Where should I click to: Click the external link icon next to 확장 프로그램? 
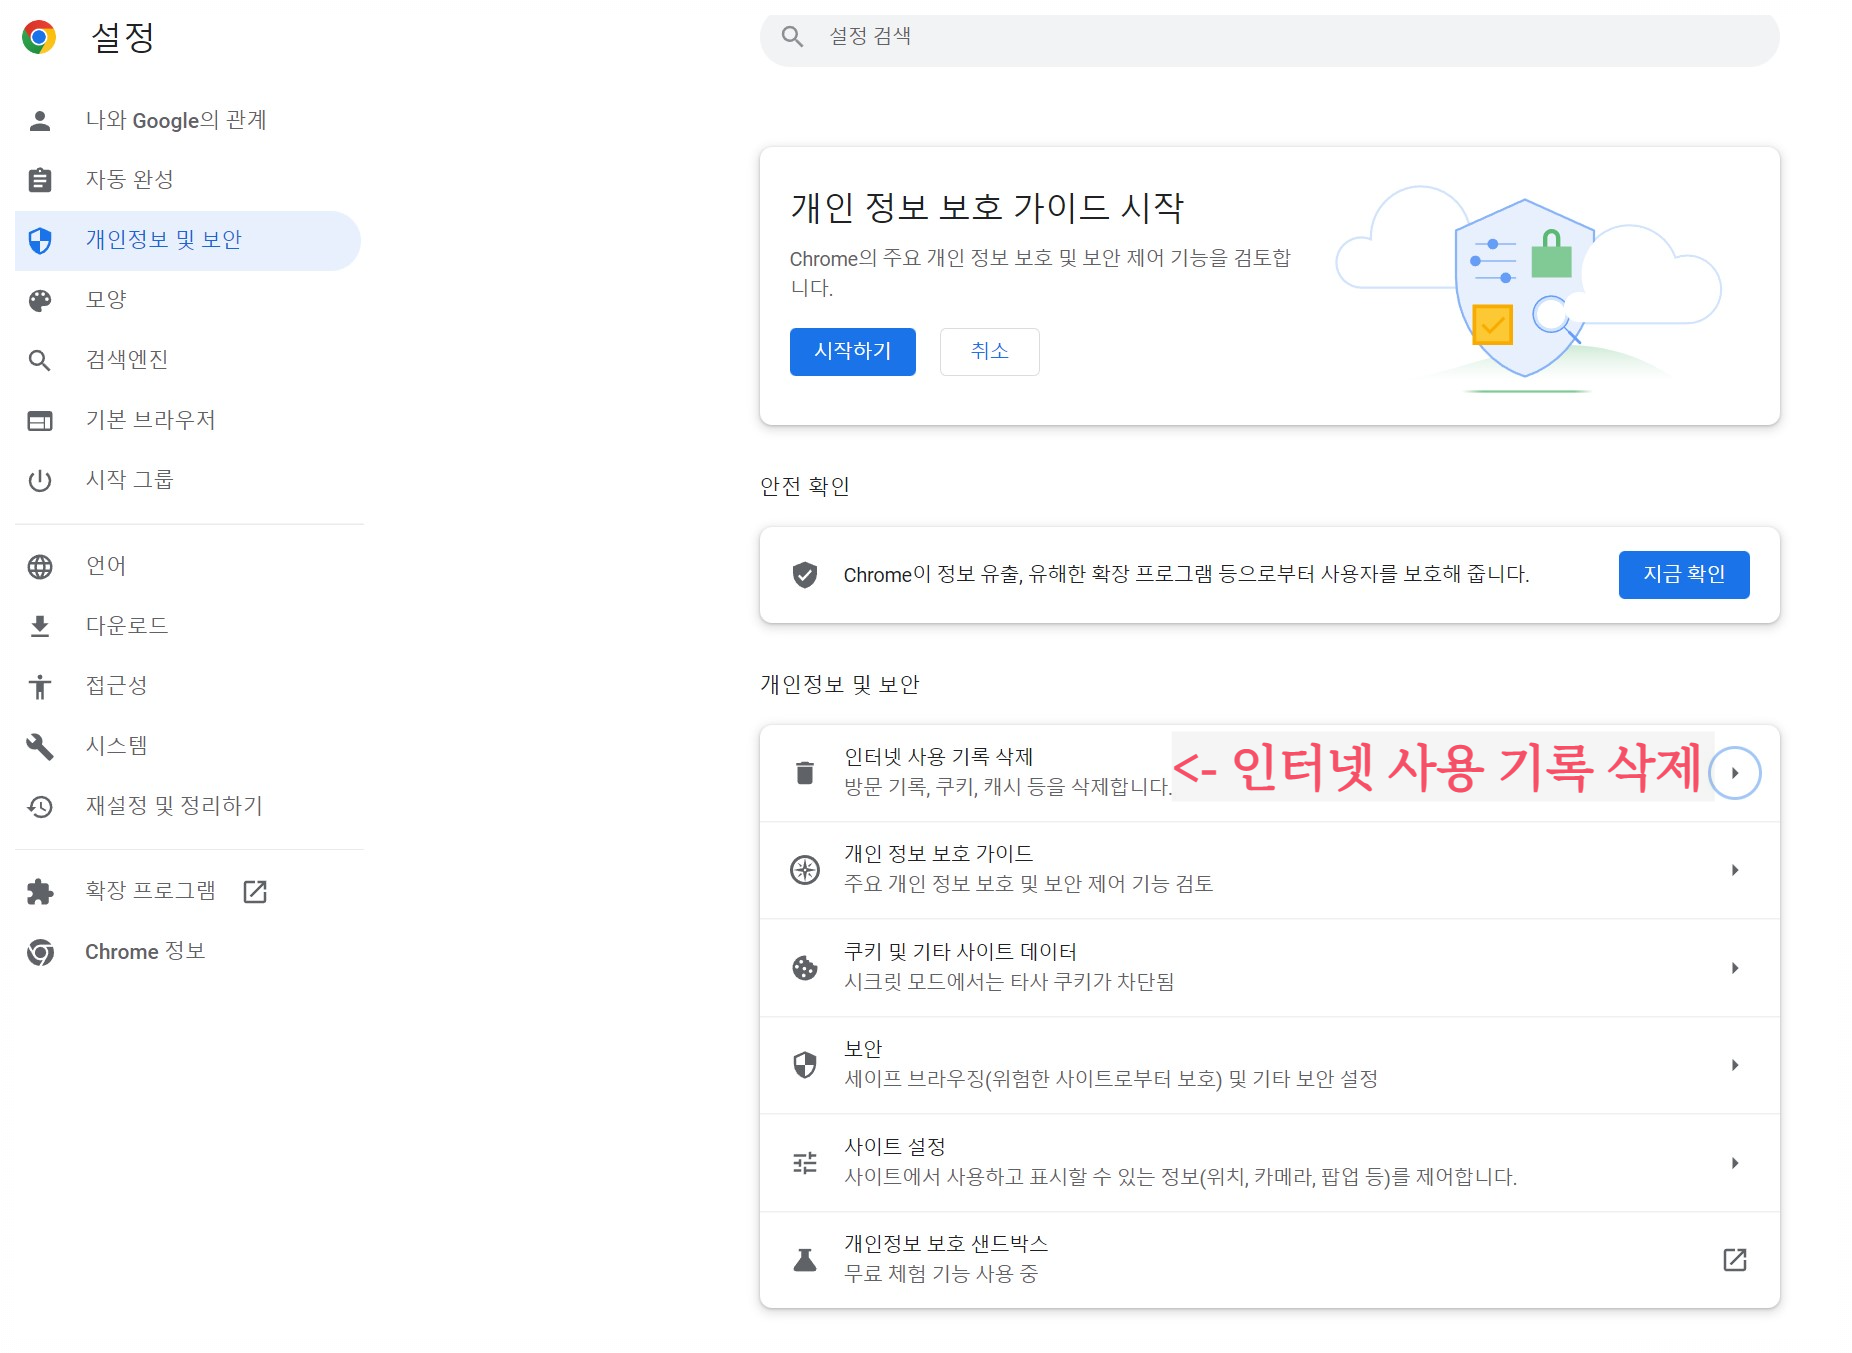(255, 891)
